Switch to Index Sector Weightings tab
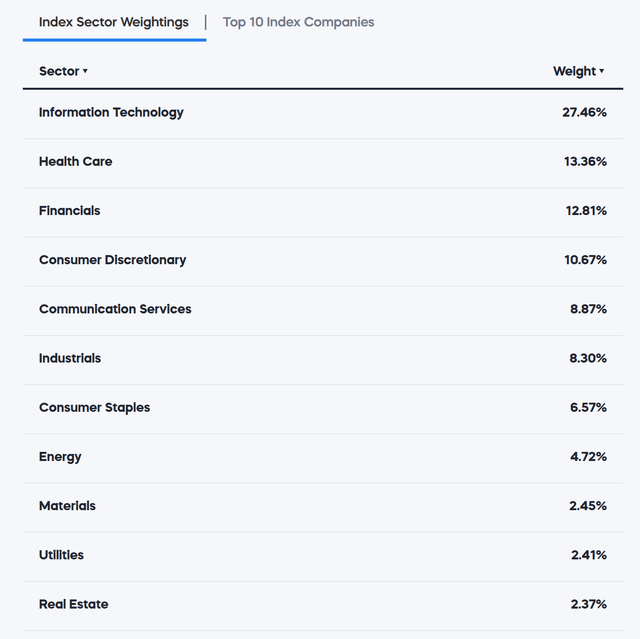This screenshot has height=639, width=640. 114,22
